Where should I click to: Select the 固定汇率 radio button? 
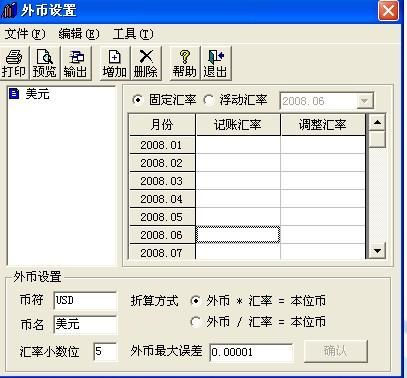137,100
